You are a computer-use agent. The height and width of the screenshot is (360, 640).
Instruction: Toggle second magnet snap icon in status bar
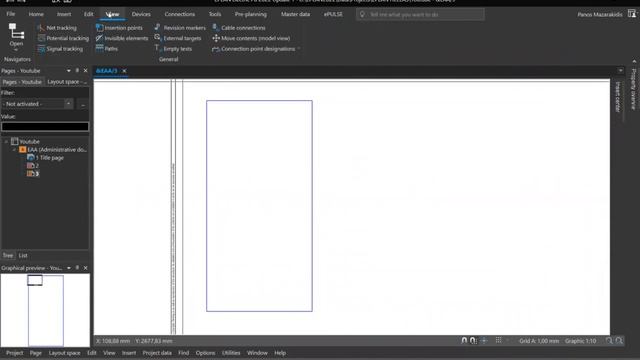pyautogui.click(x=473, y=340)
